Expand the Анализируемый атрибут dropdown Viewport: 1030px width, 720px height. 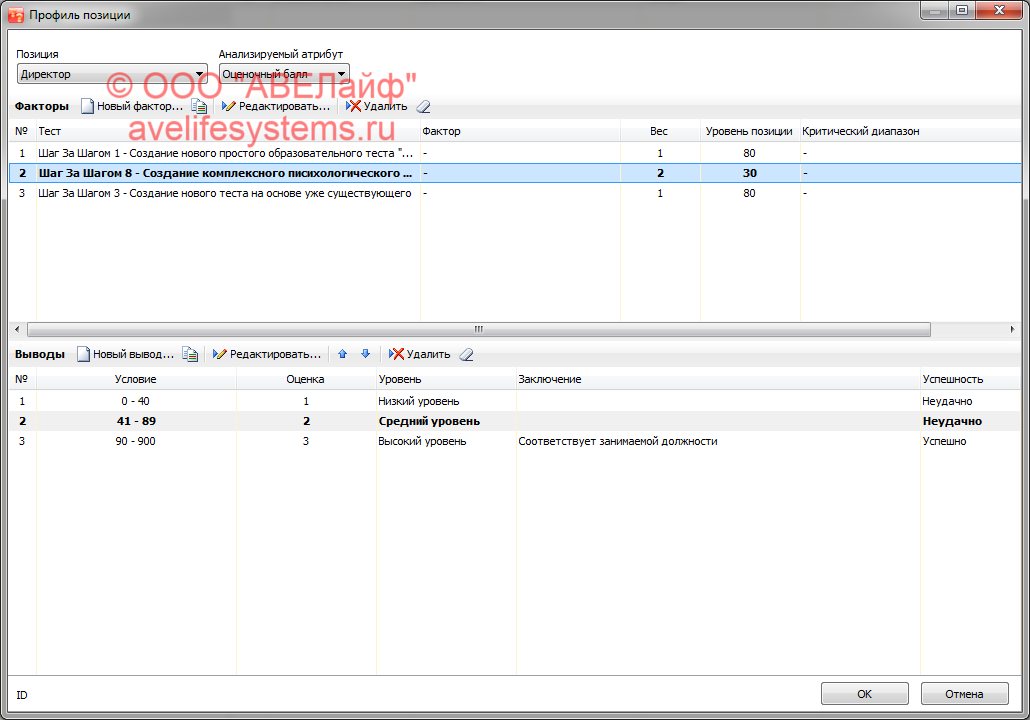coord(284,74)
